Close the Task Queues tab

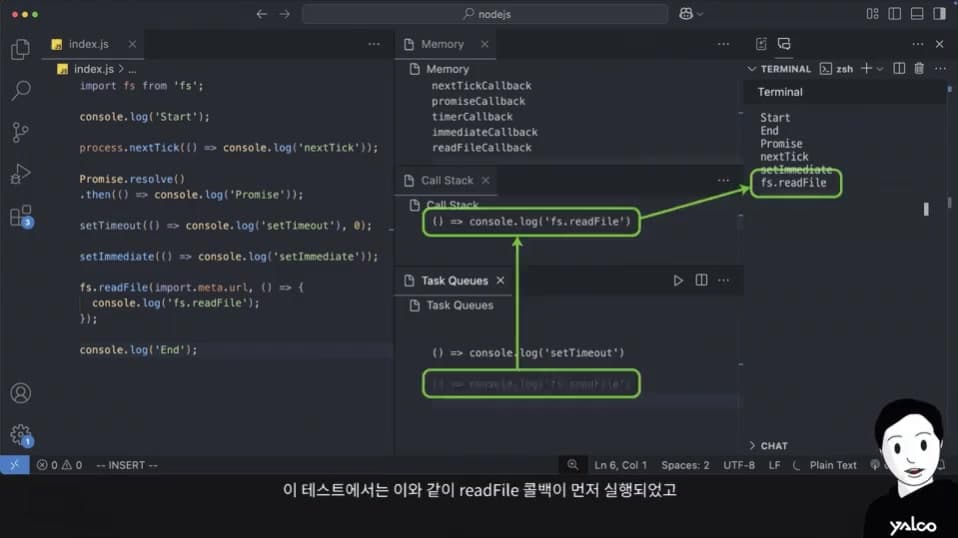coord(500,280)
